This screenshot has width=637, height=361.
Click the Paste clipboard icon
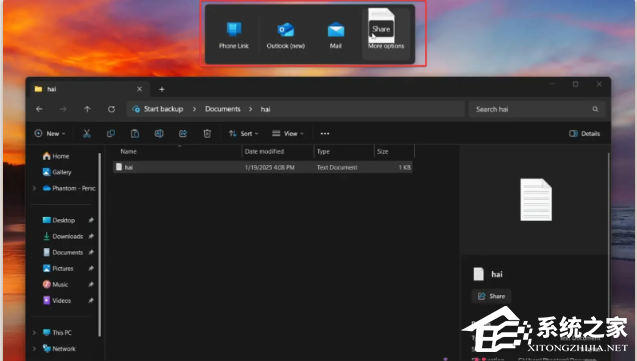click(x=135, y=134)
